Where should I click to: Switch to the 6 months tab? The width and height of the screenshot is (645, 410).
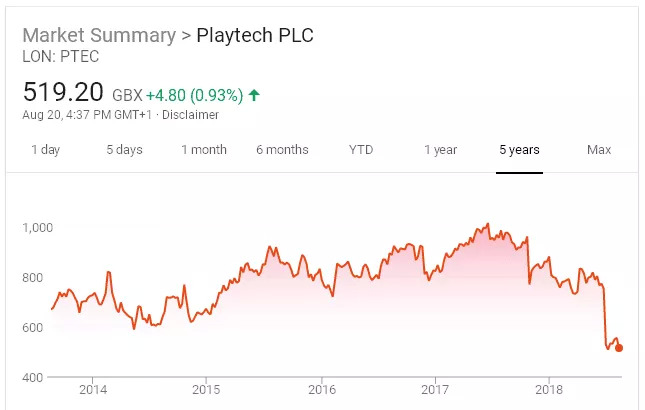[282, 150]
